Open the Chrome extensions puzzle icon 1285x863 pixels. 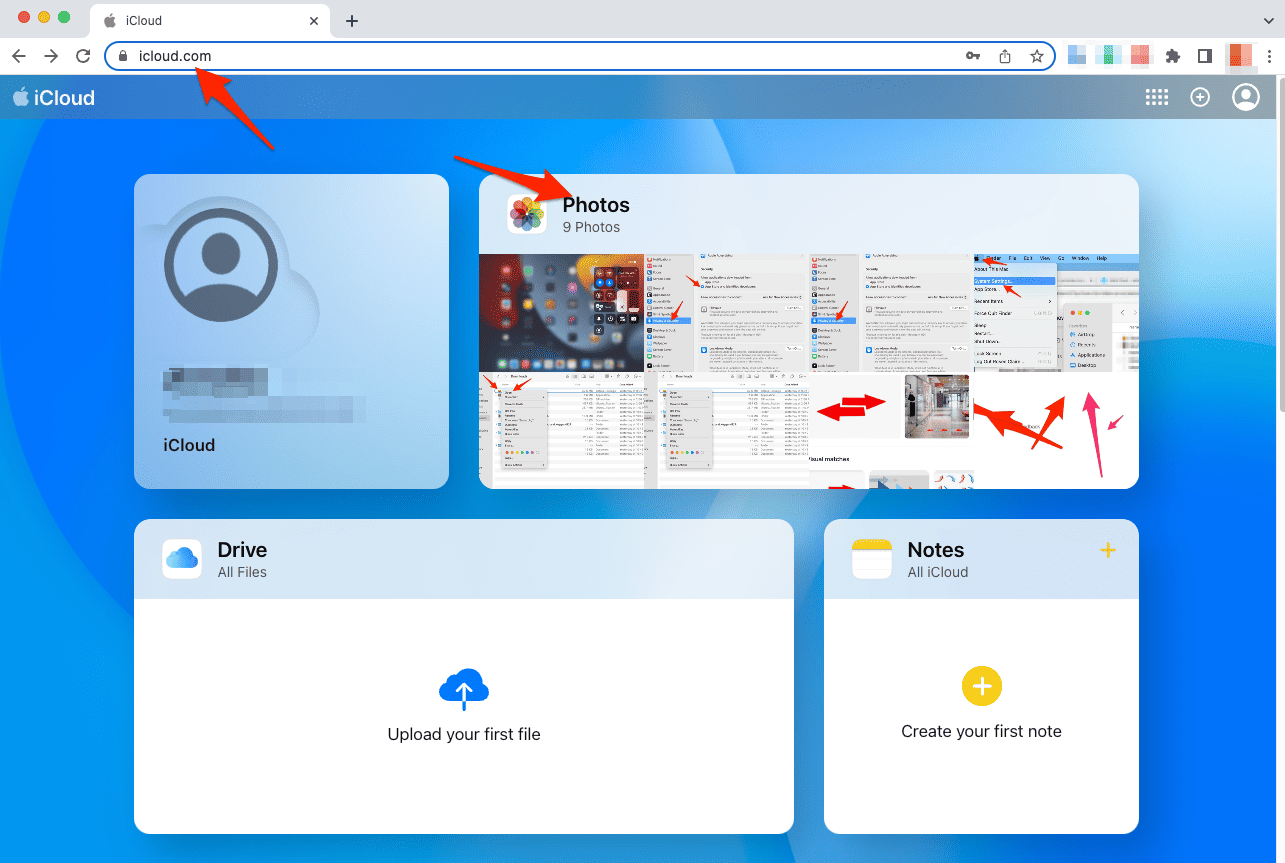tap(1173, 56)
